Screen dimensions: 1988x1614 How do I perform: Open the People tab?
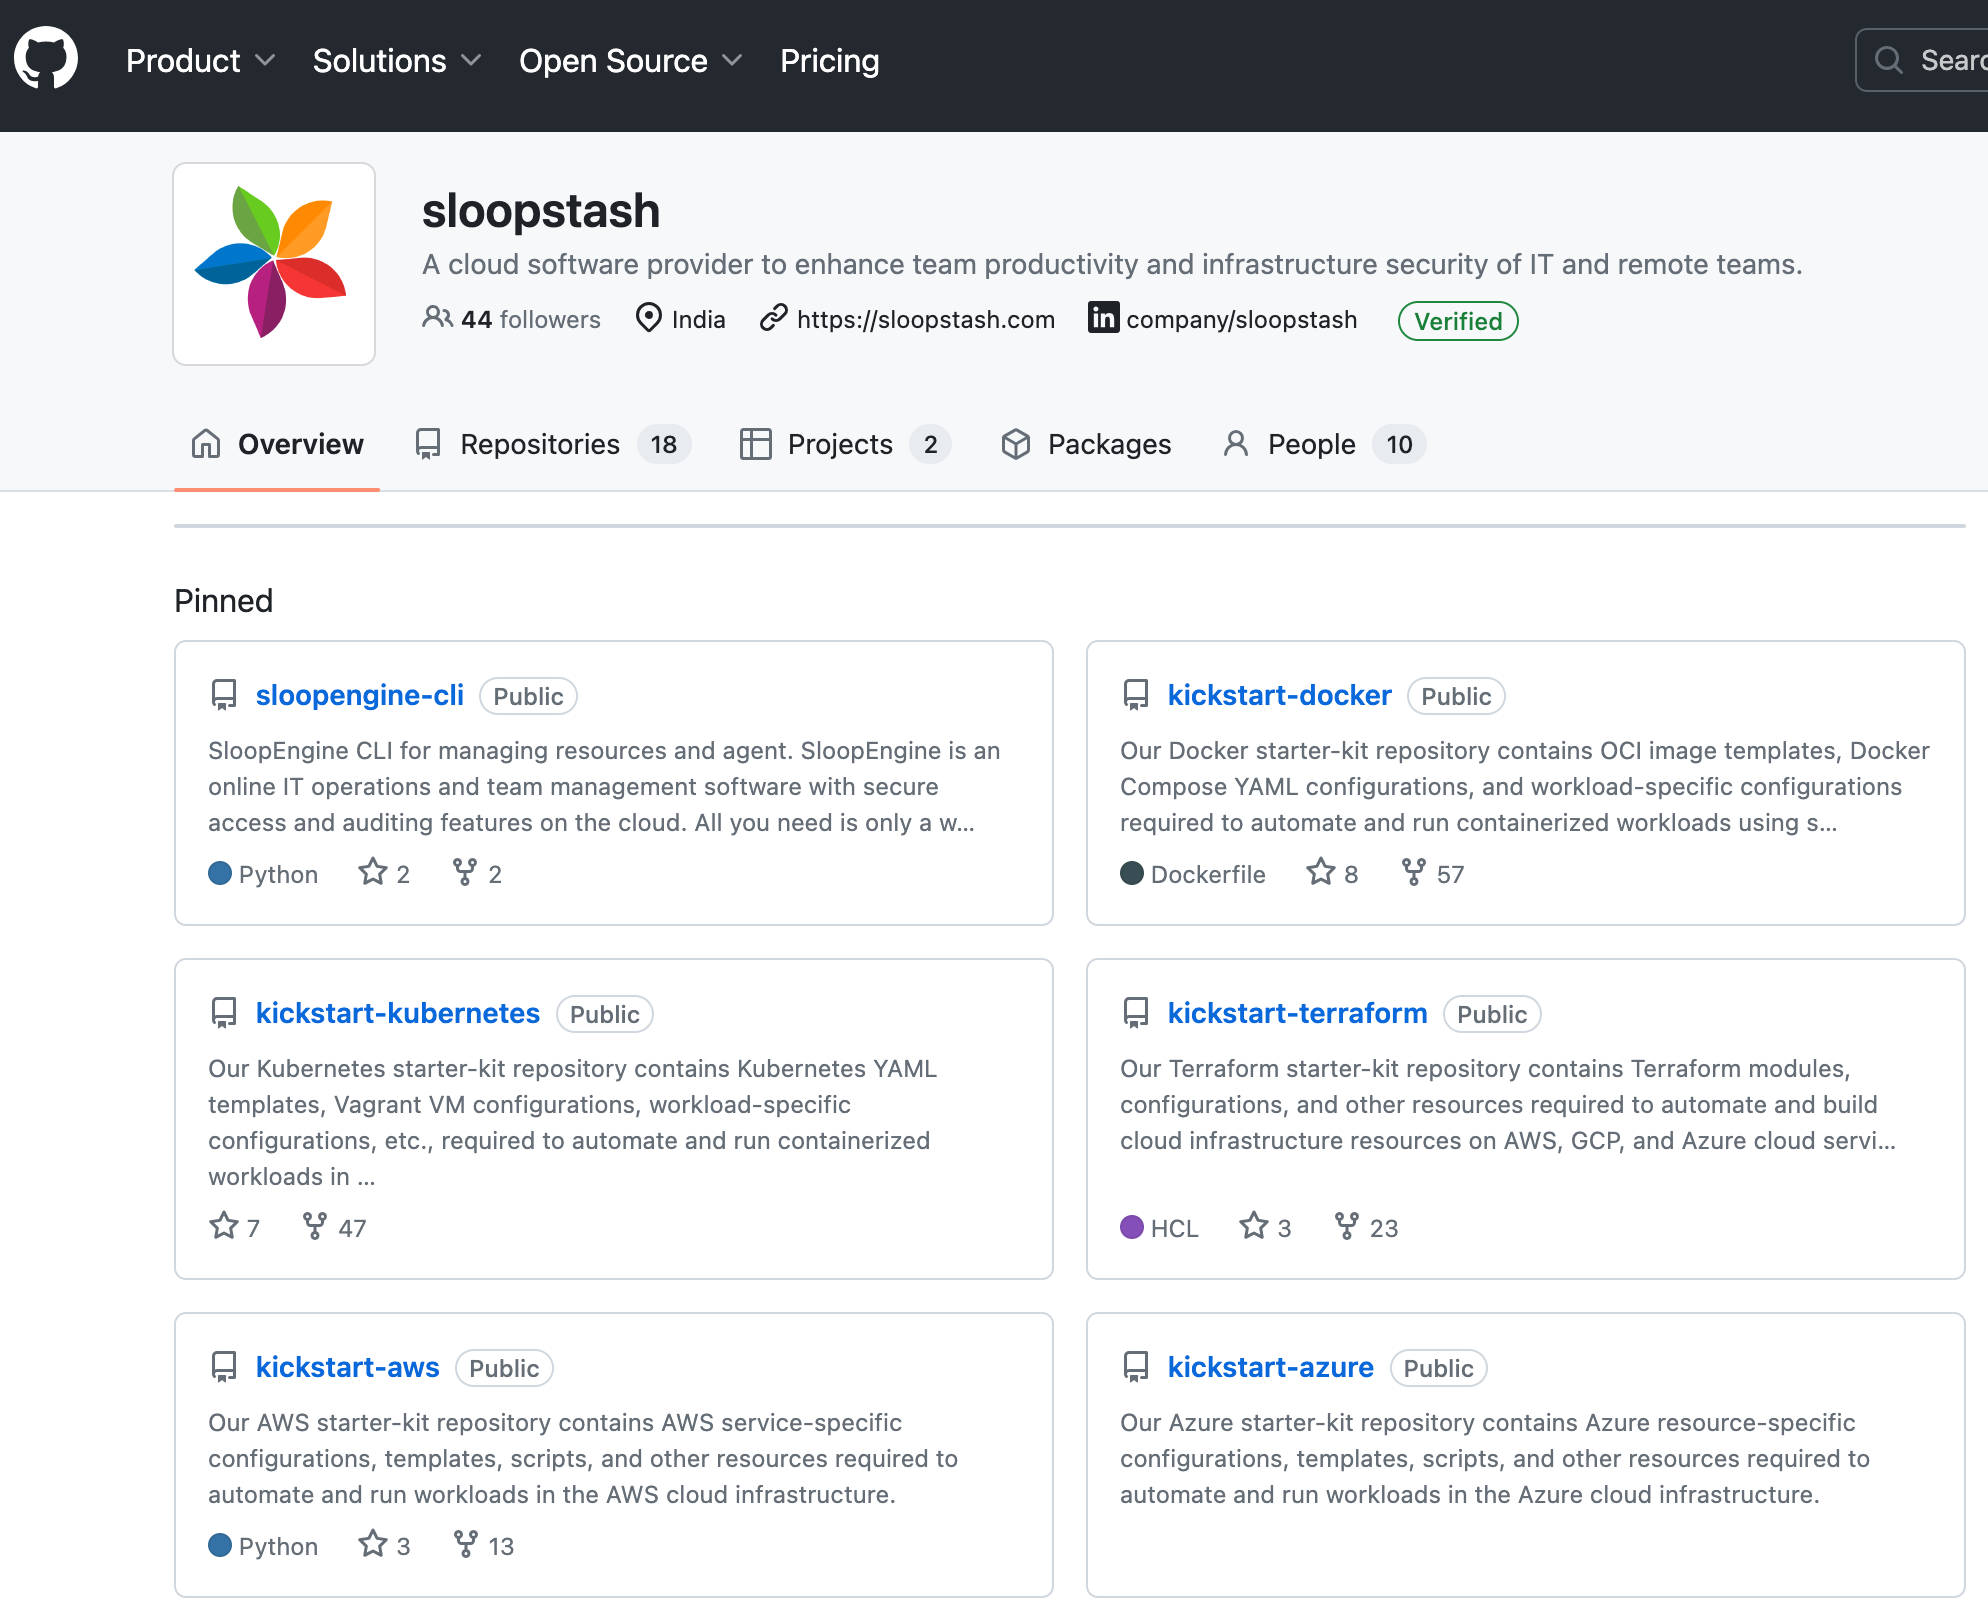click(1324, 444)
